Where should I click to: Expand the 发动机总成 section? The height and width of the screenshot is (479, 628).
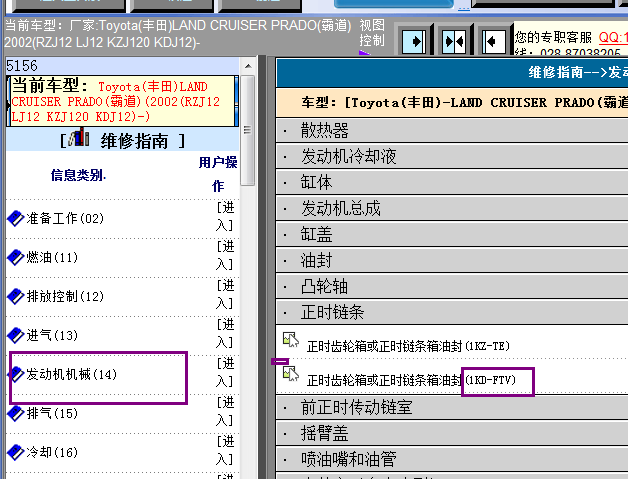click(452, 208)
